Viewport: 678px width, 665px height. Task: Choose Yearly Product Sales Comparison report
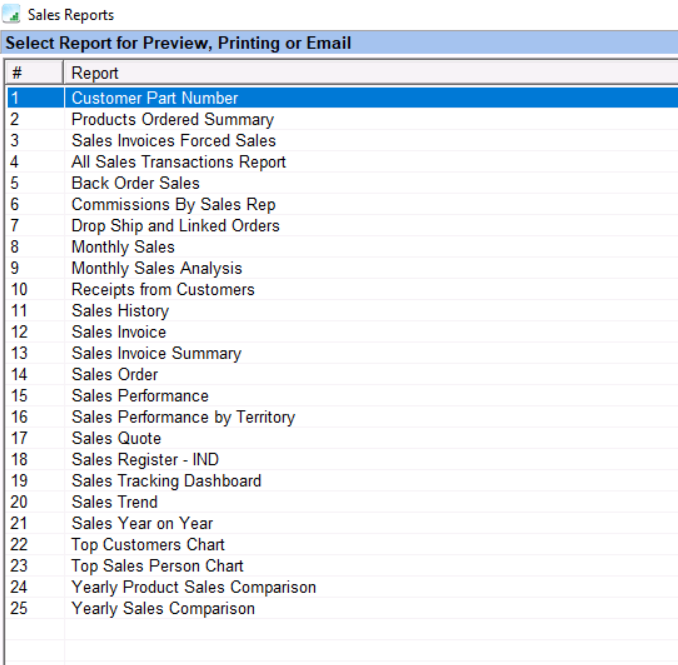(x=193, y=587)
